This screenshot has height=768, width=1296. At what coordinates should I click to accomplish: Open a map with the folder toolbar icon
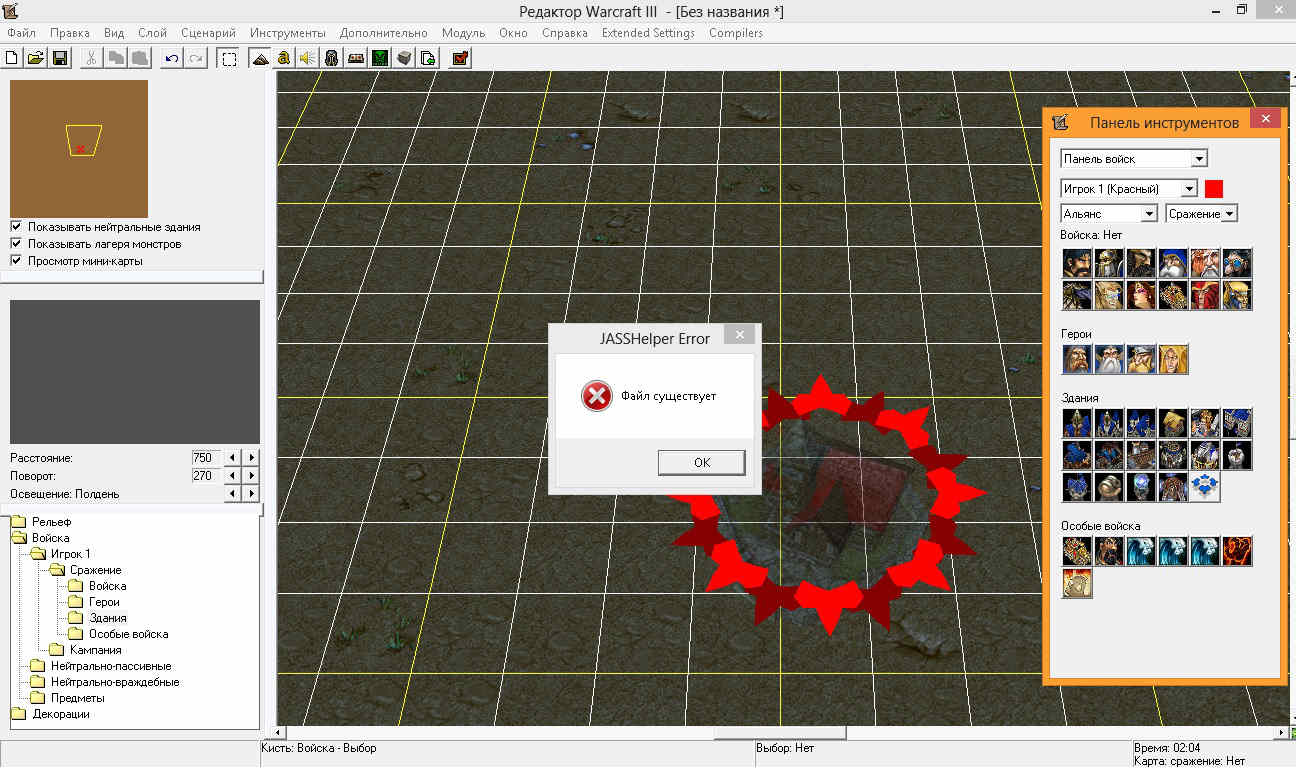[35, 58]
